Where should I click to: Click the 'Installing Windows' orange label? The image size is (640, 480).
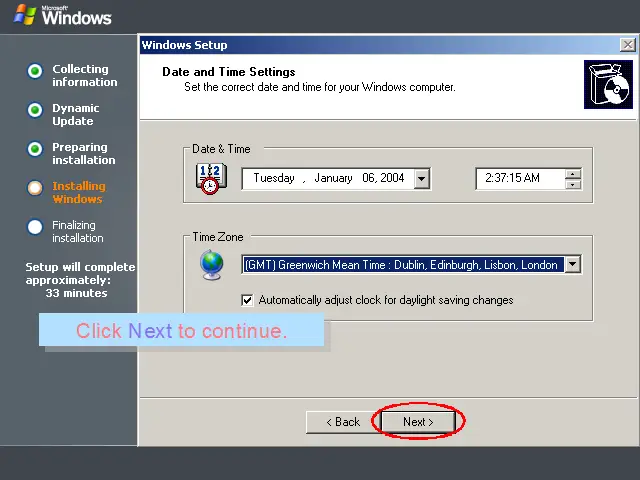click(x=79, y=192)
